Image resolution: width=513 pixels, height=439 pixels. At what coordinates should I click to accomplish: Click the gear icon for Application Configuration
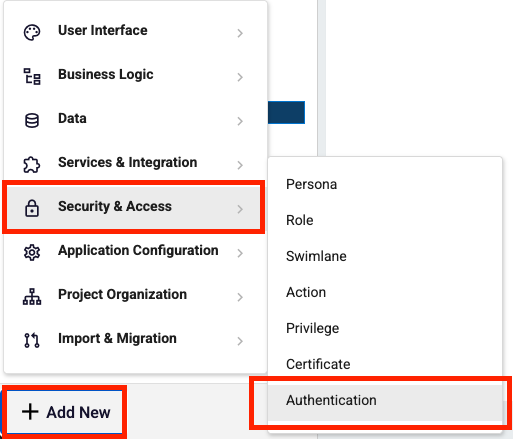[32, 253]
